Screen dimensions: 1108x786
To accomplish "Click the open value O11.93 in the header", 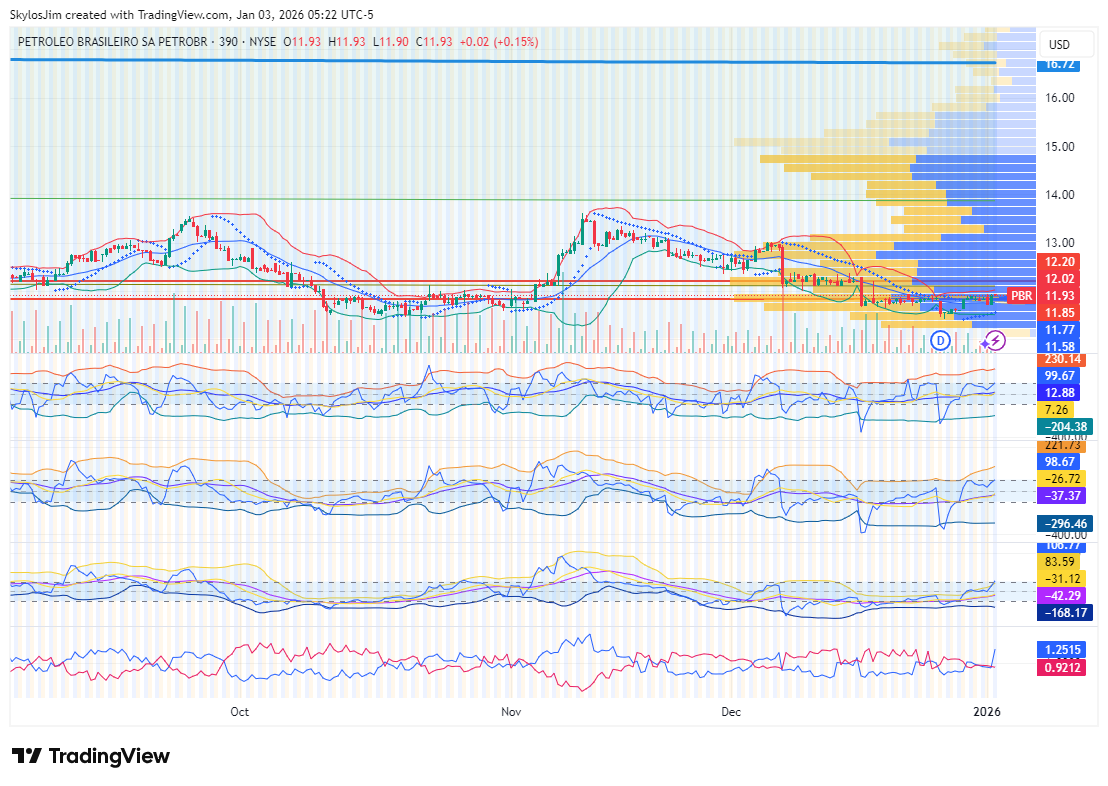I will coord(302,42).
